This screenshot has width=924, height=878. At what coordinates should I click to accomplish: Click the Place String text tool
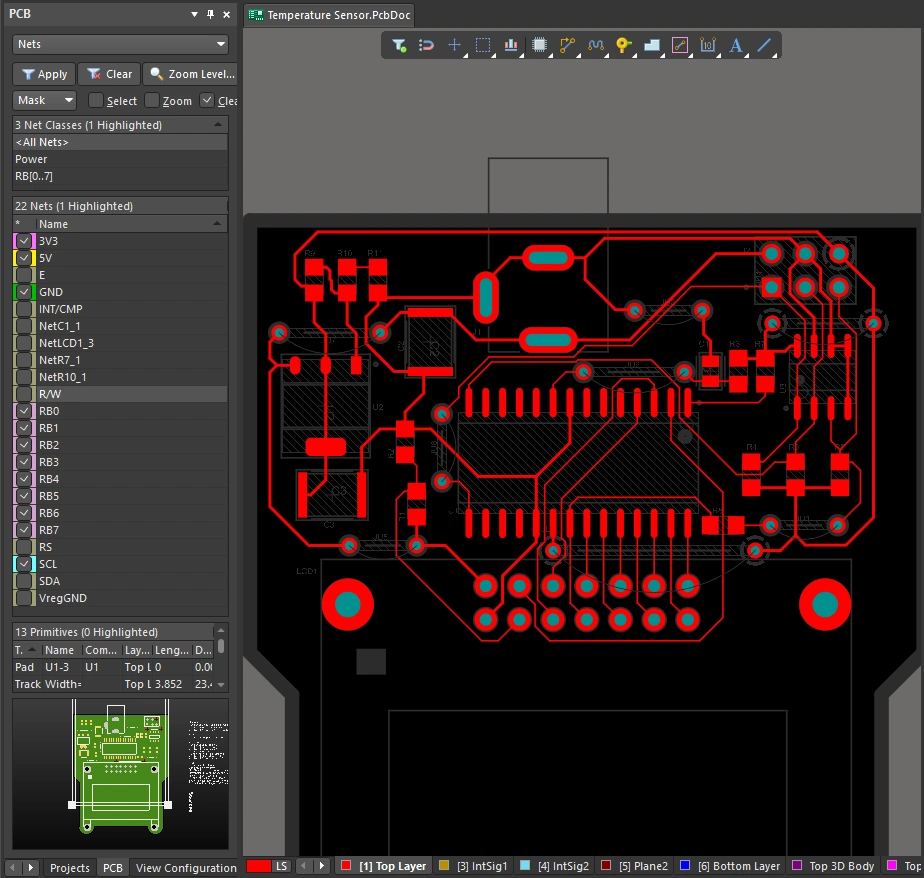point(736,45)
